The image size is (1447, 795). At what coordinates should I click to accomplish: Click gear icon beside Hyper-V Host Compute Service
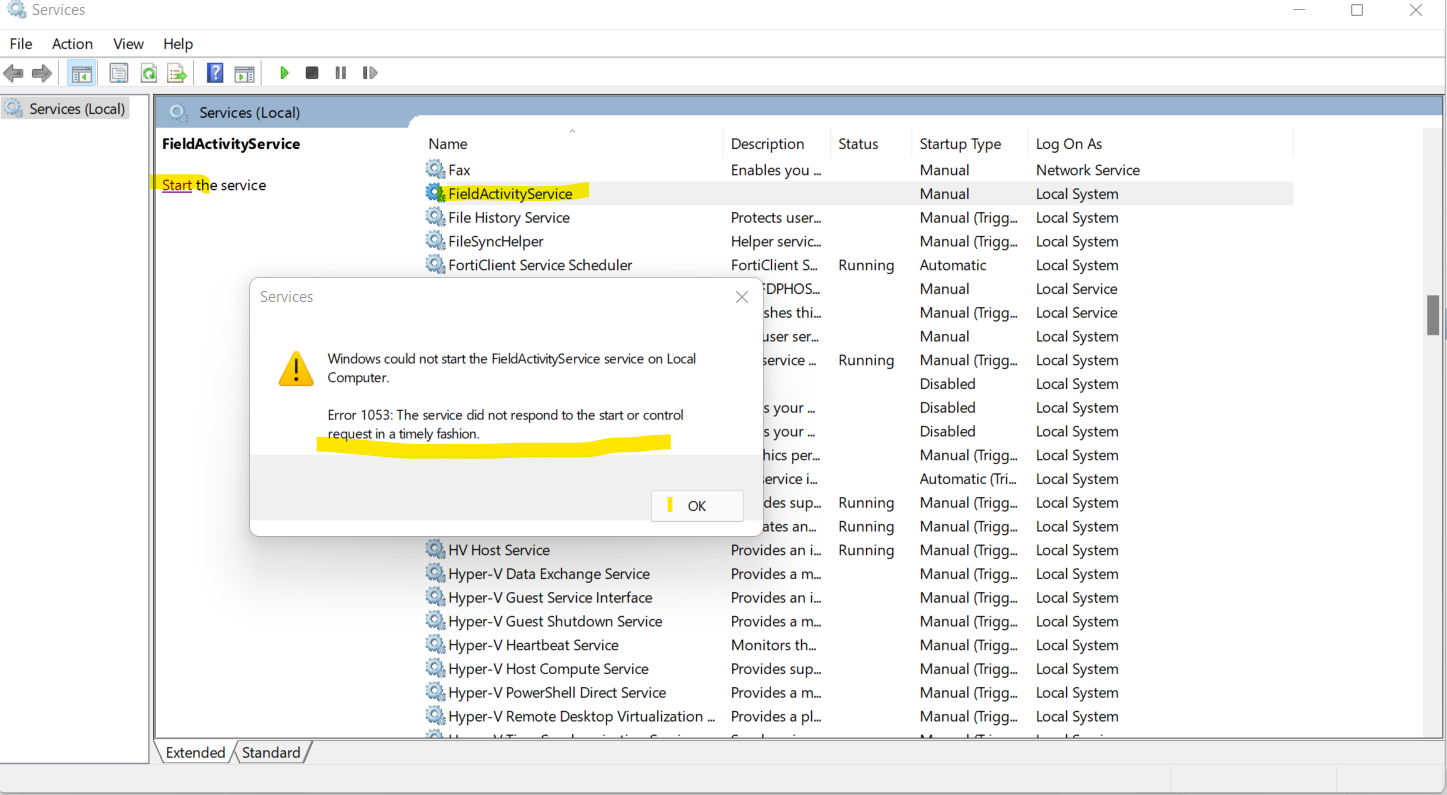(435, 668)
